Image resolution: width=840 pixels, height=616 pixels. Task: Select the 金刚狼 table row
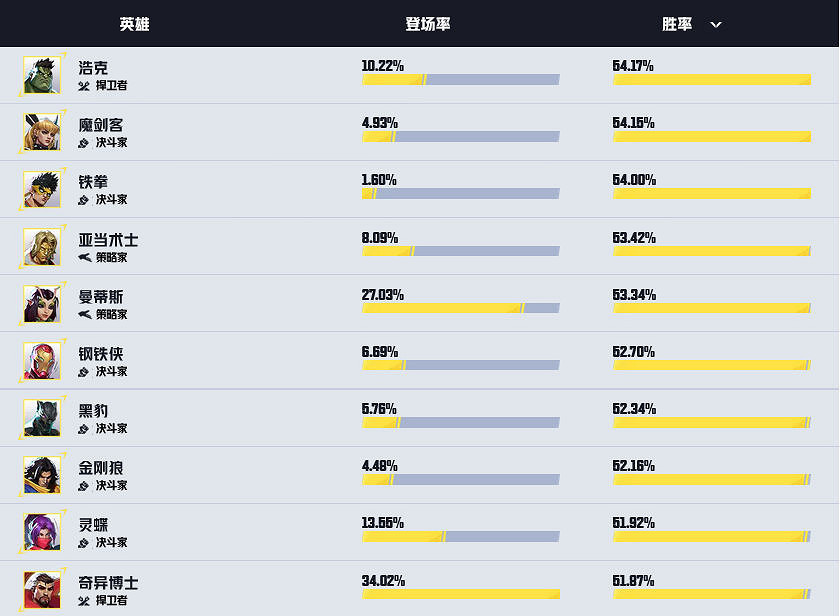coord(420,474)
